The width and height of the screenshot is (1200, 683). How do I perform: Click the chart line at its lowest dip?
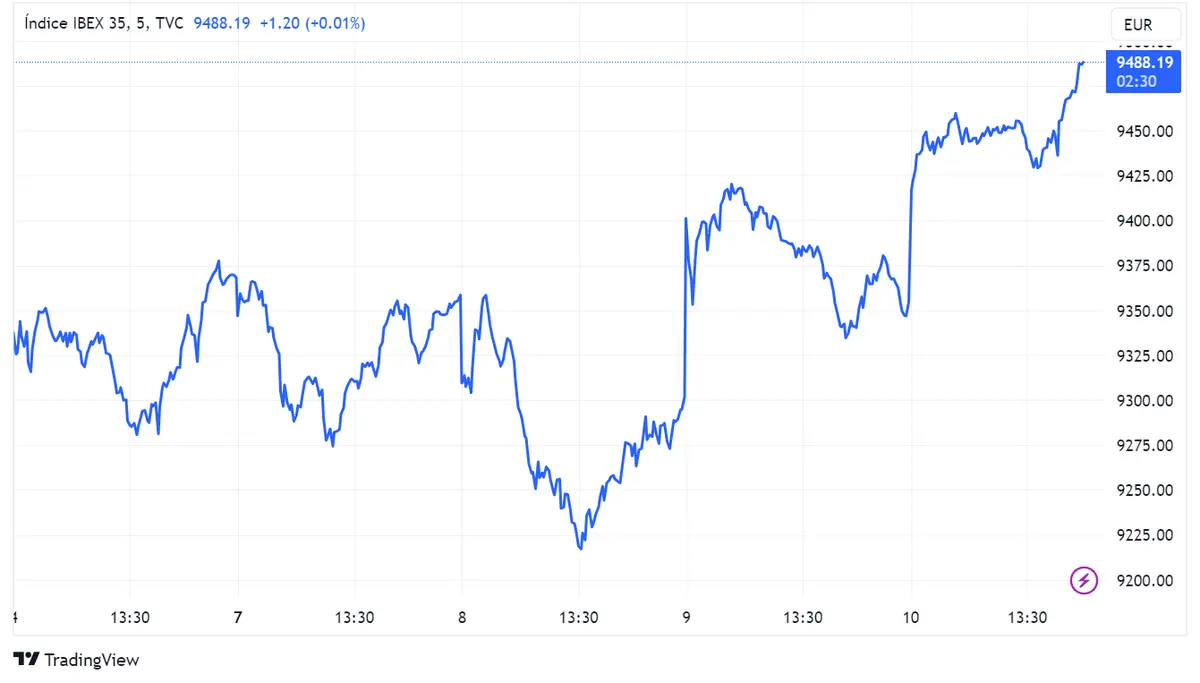(580, 548)
